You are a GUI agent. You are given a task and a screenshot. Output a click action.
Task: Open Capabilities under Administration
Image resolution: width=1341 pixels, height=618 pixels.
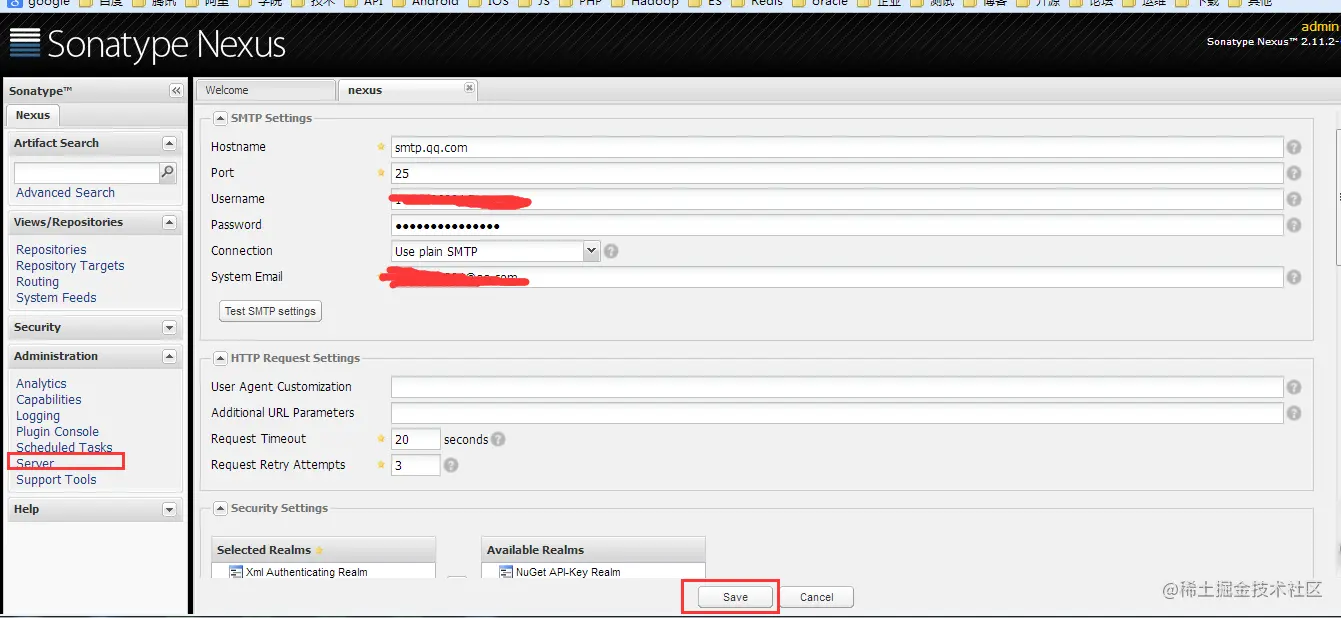point(49,400)
